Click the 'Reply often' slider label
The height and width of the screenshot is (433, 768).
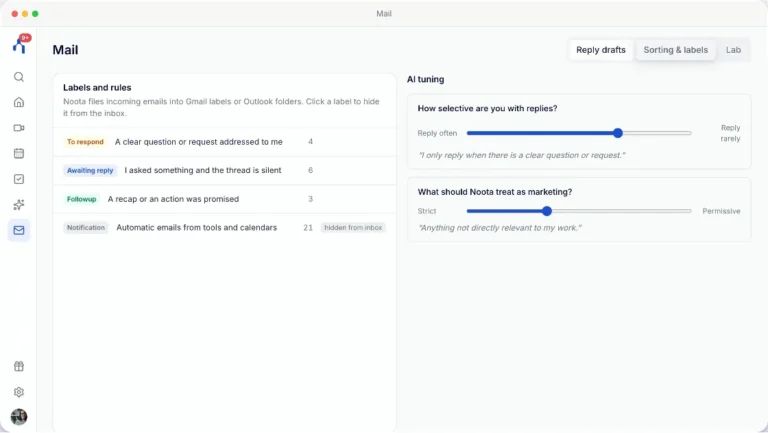pyautogui.click(x=437, y=133)
